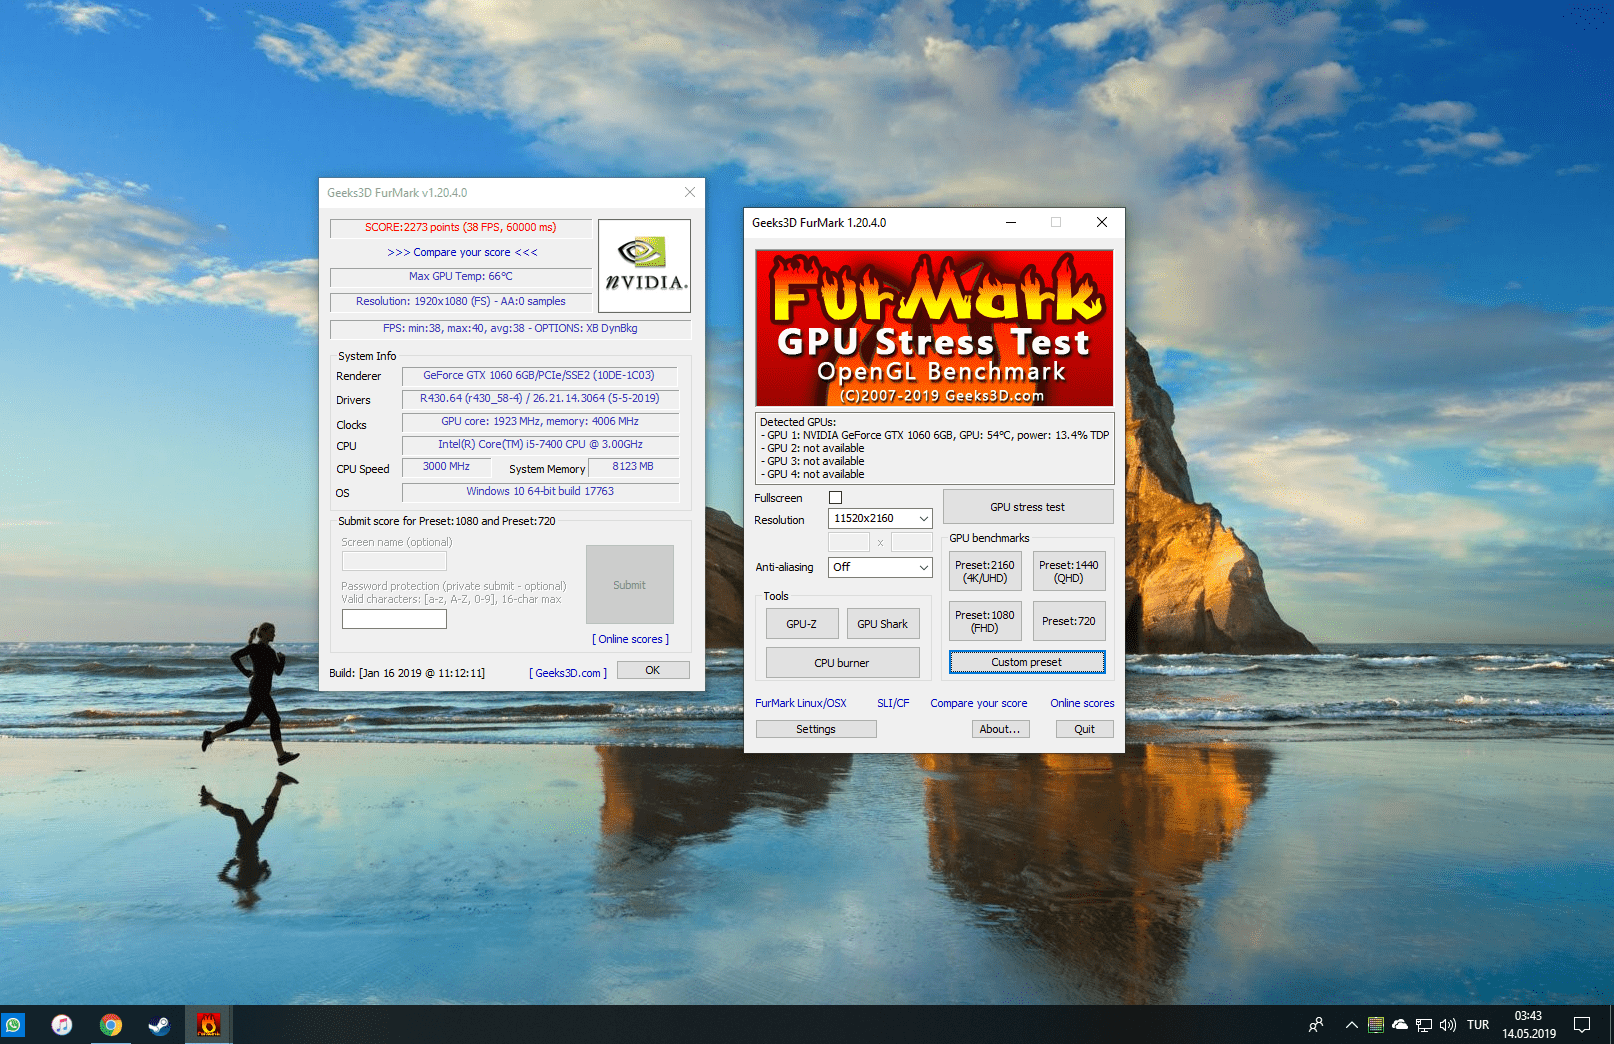Click the 'FPS: min:38, max:40, avg:38' text

[510, 328]
